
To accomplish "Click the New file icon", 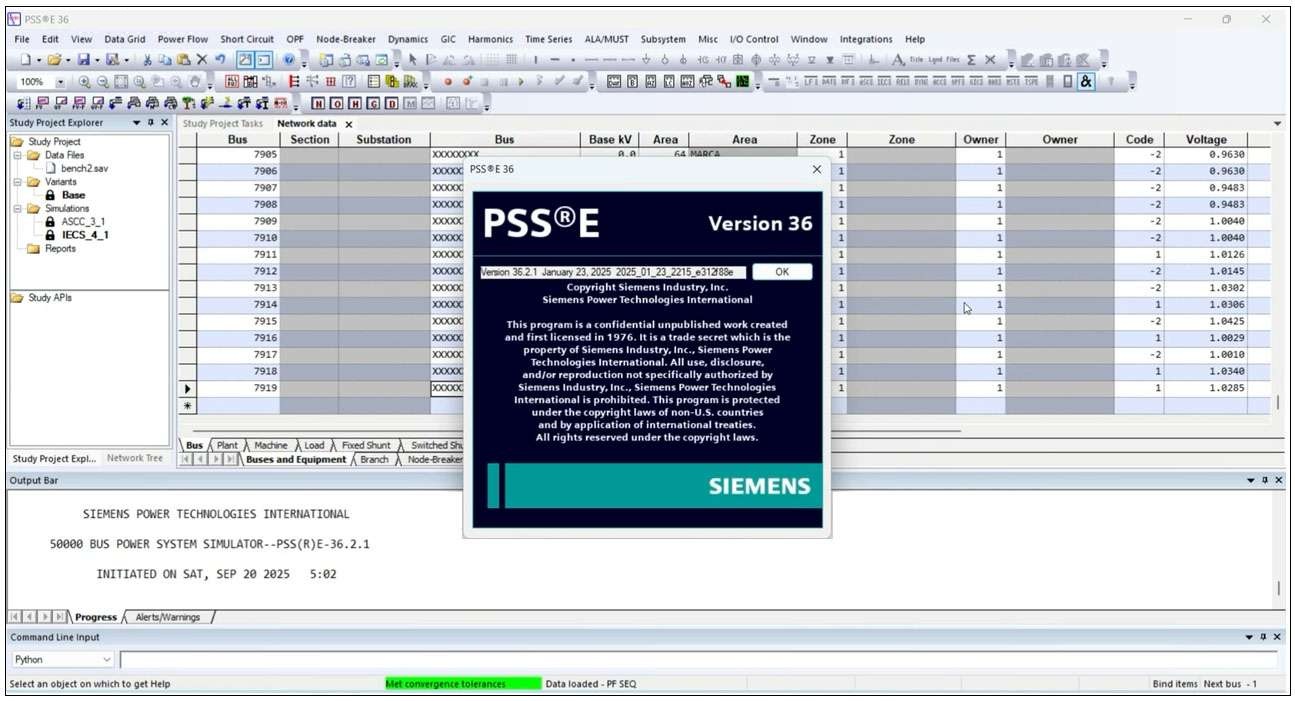I will 26,60.
